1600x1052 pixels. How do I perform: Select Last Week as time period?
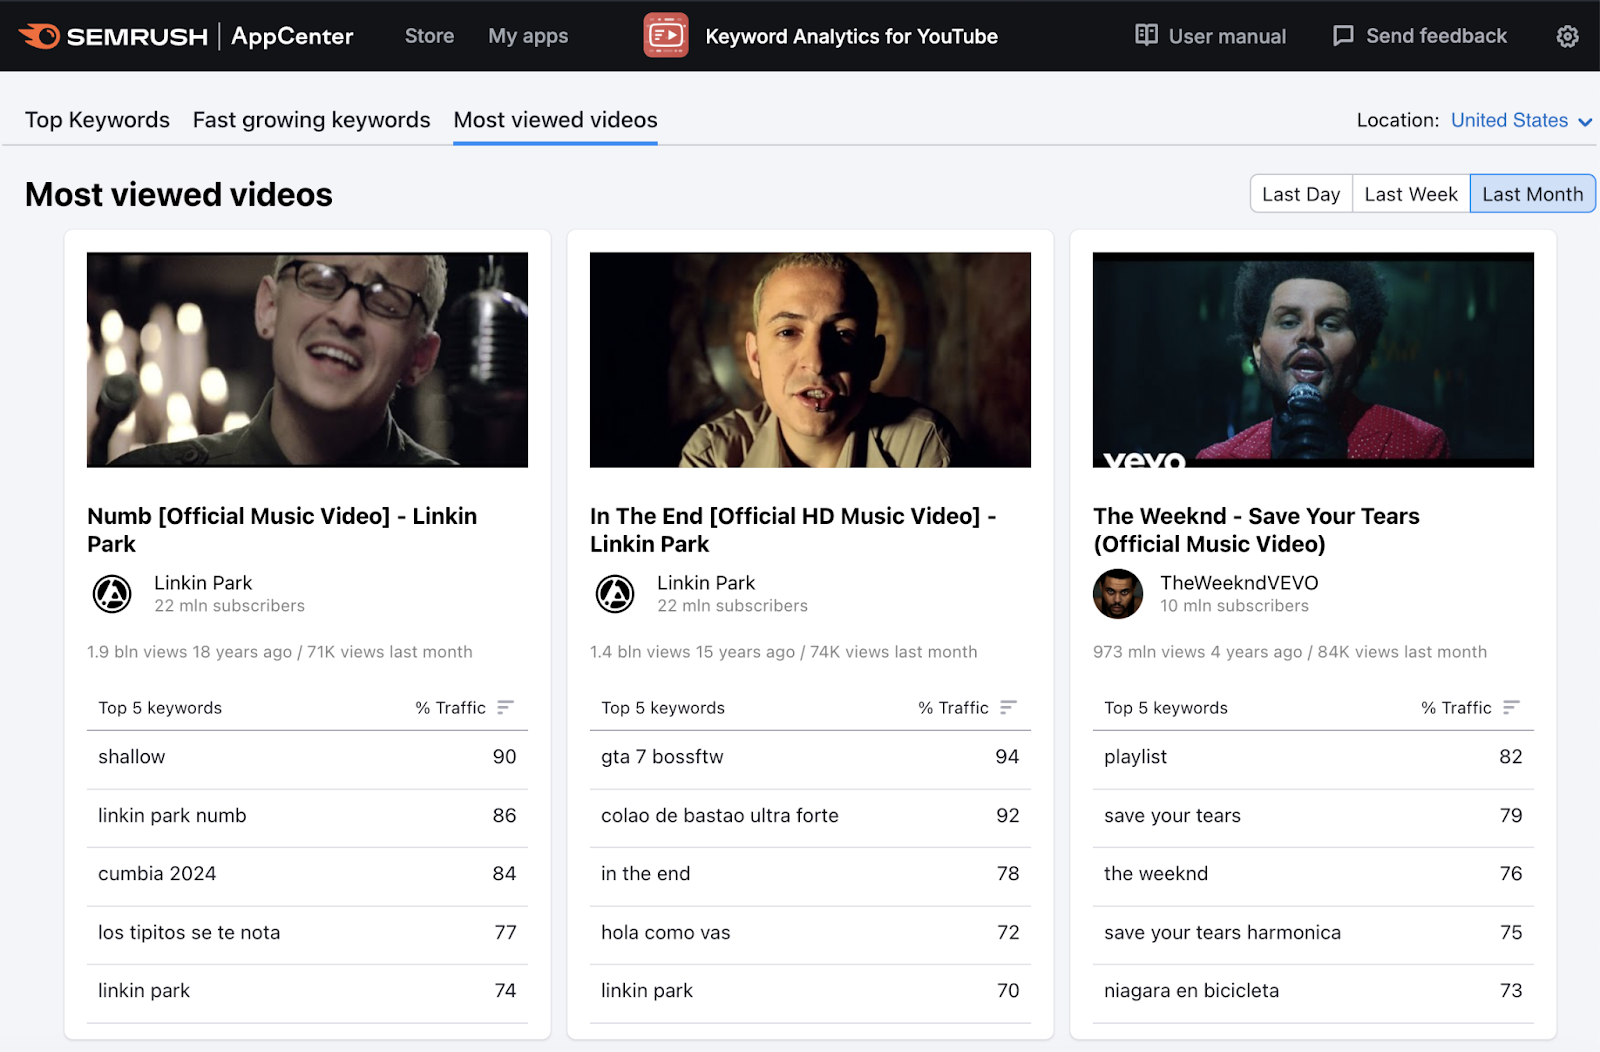[x=1410, y=193]
